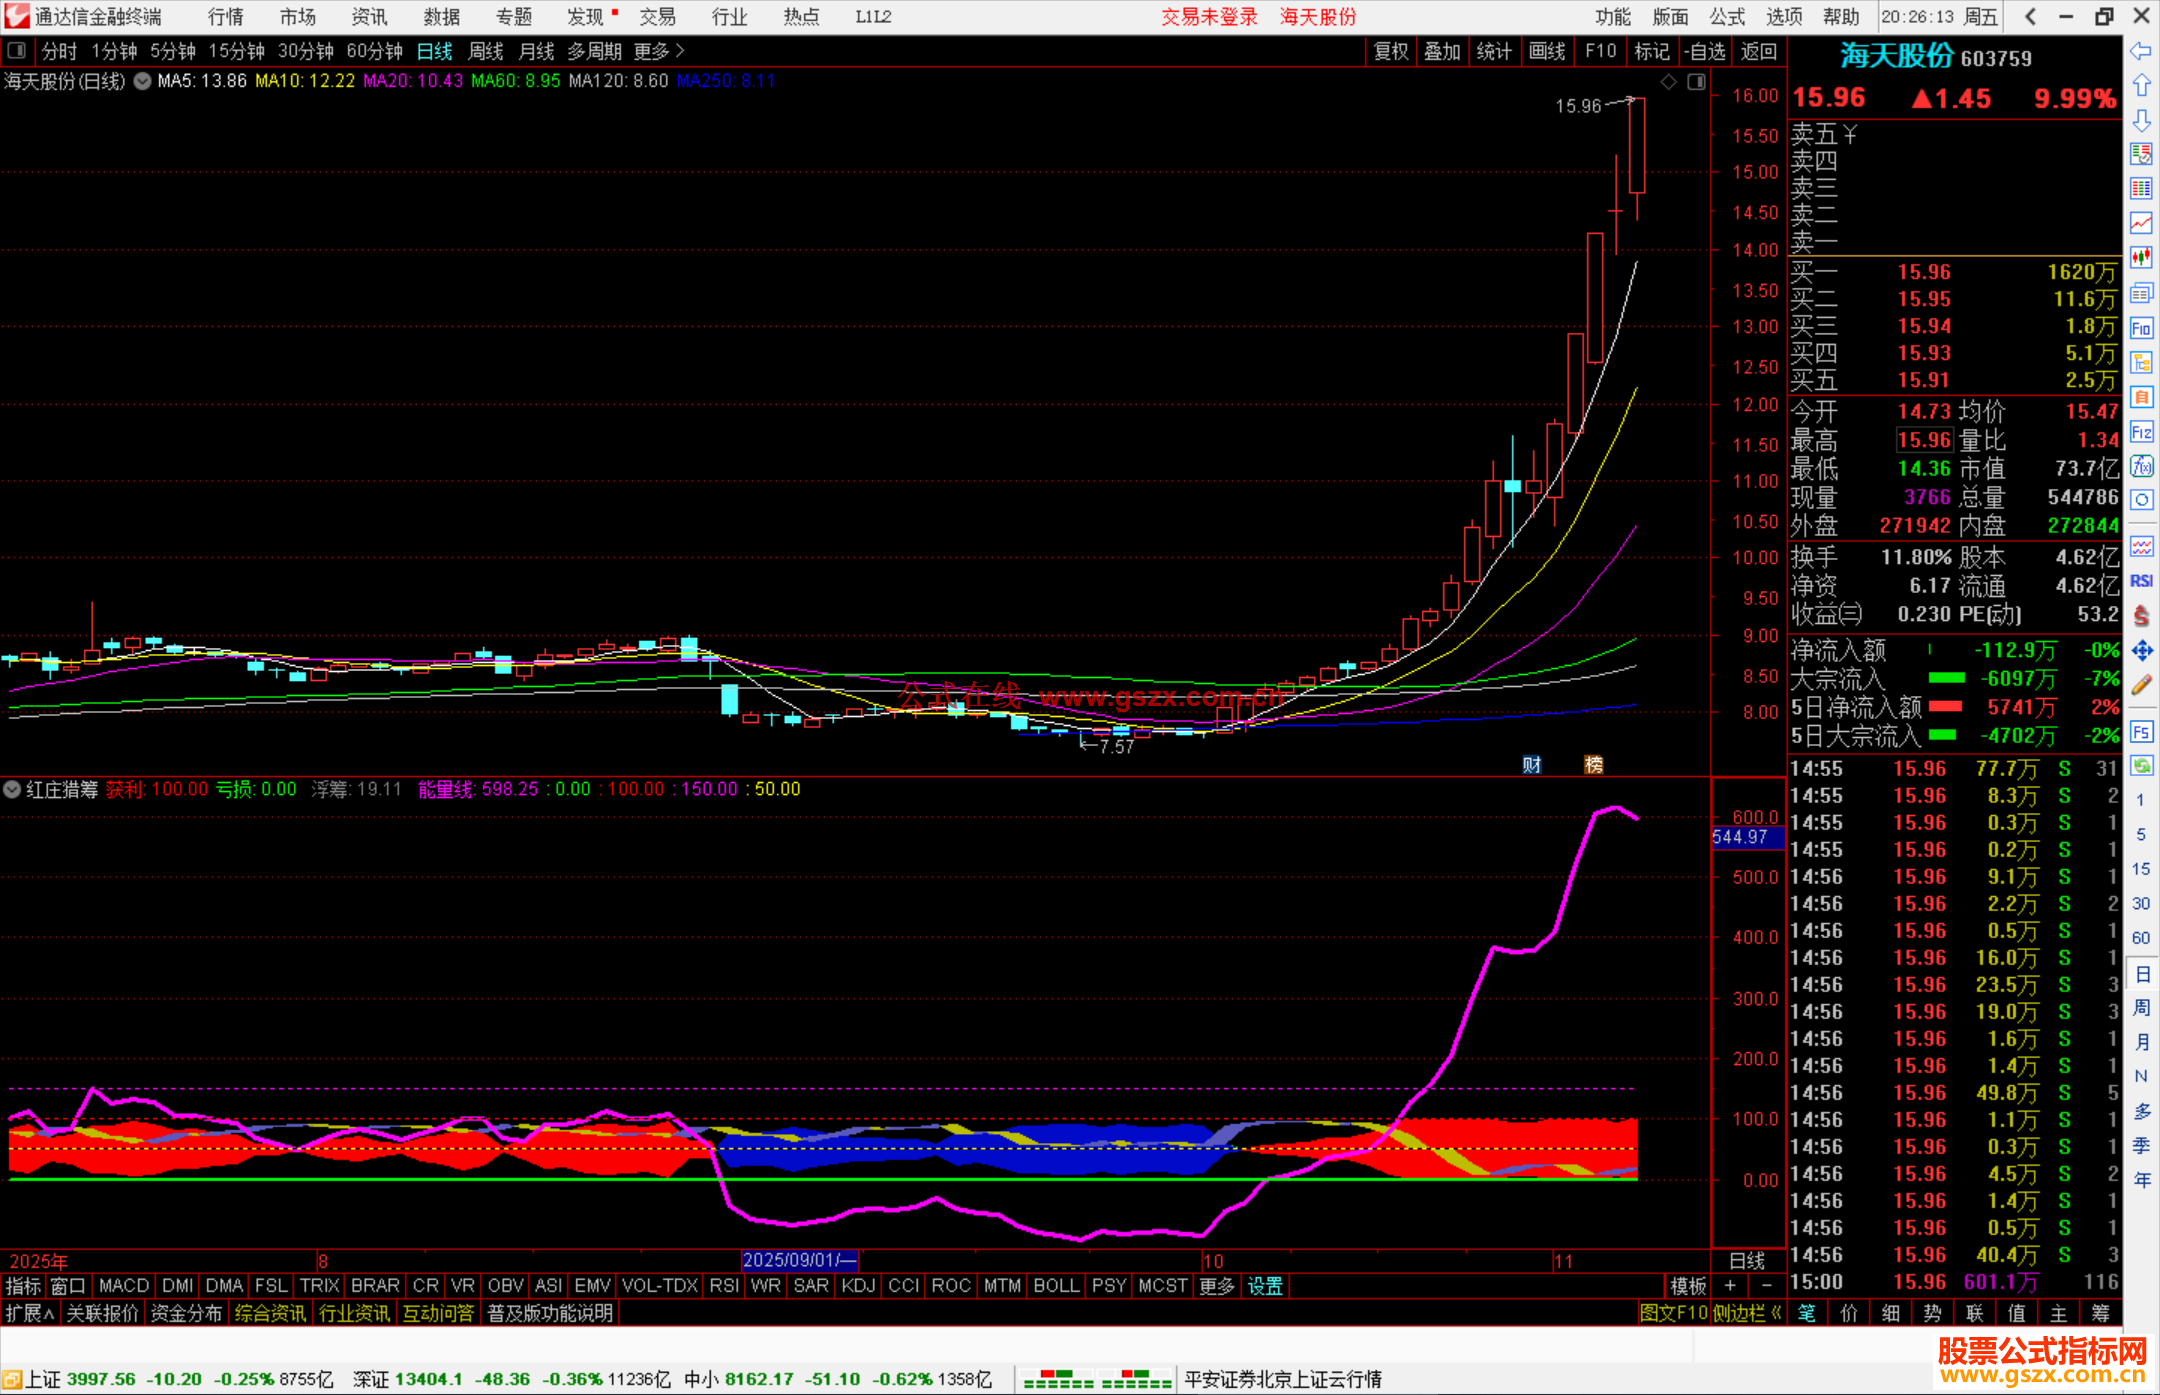
Task: Click the 复权 button
Action: pyautogui.click(x=1390, y=51)
